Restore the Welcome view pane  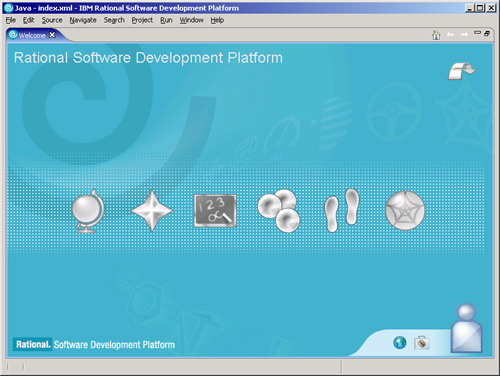coord(487,33)
